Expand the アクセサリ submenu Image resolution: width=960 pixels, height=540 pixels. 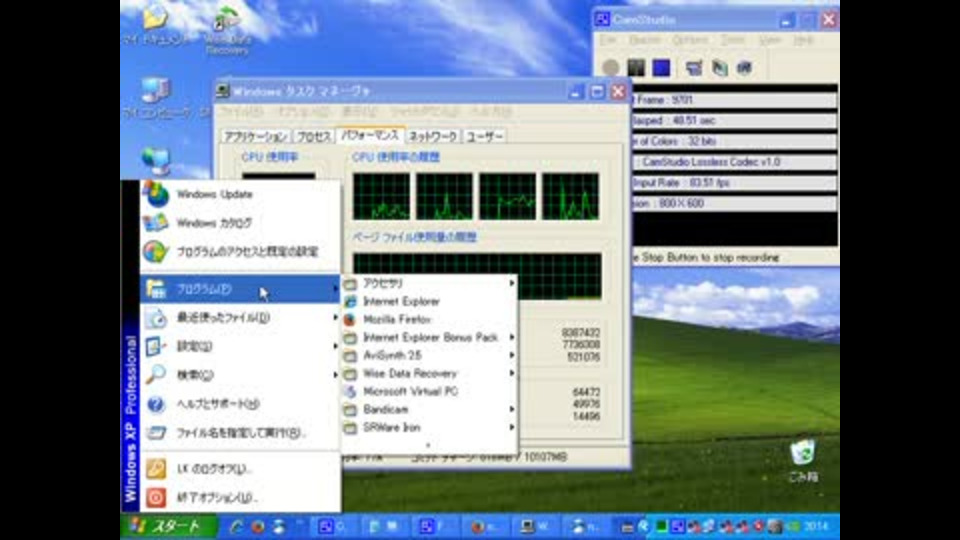[x=430, y=283]
